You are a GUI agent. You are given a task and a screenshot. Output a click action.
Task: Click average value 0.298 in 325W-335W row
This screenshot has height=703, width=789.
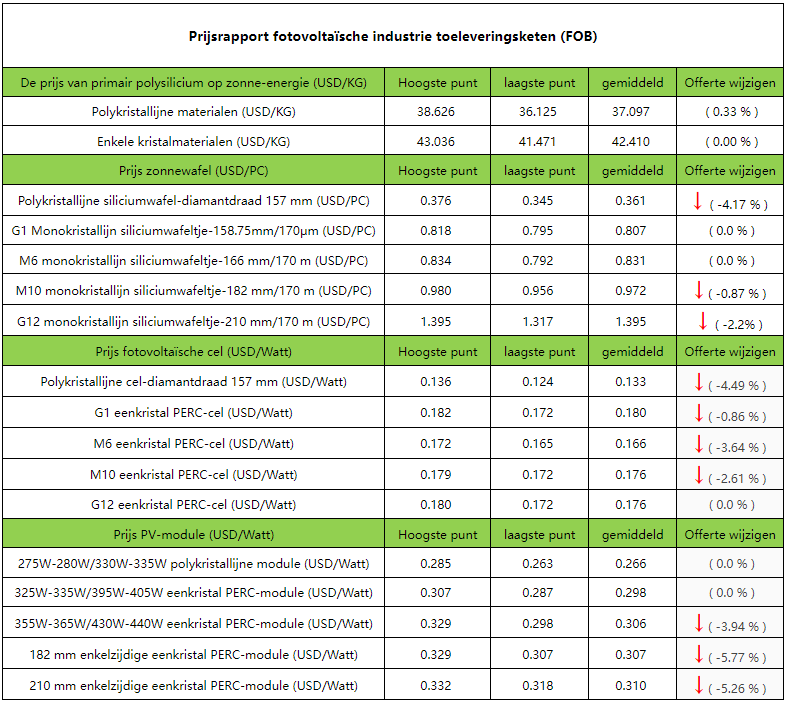pyautogui.click(x=631, y=593)
